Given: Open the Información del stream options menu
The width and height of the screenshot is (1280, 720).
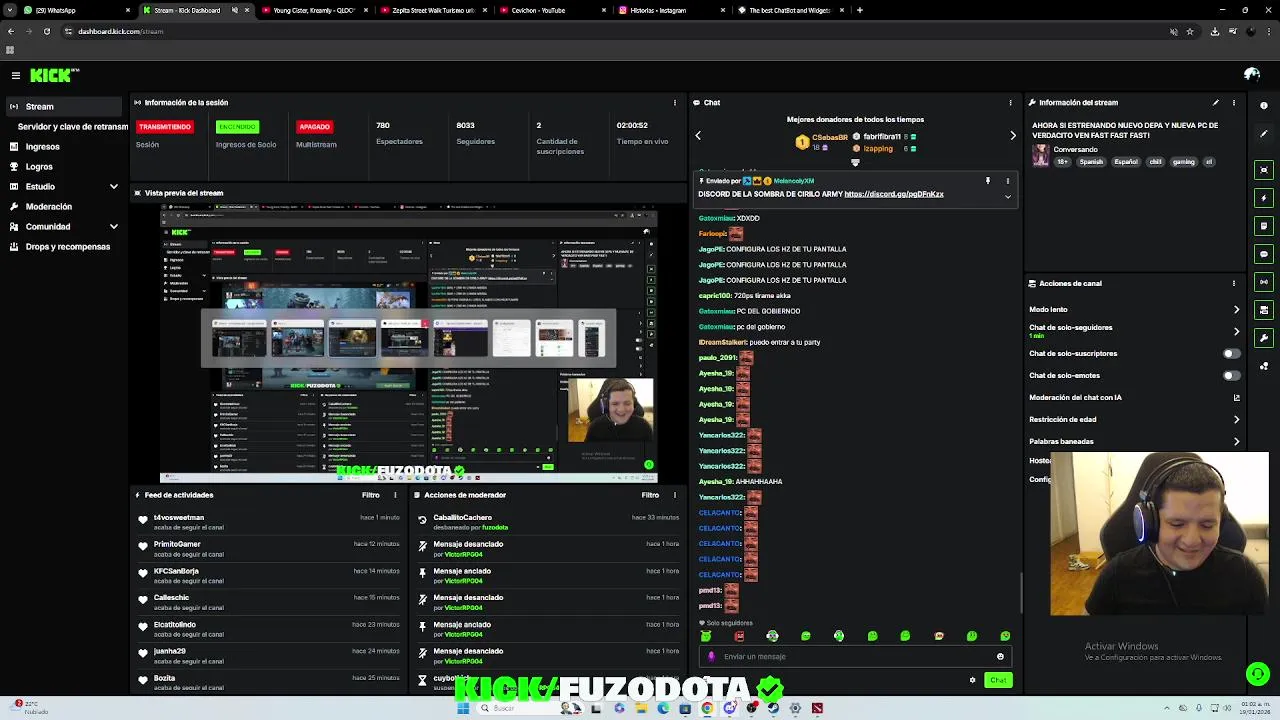Looking at the screenshot, I should point(1233,102).
